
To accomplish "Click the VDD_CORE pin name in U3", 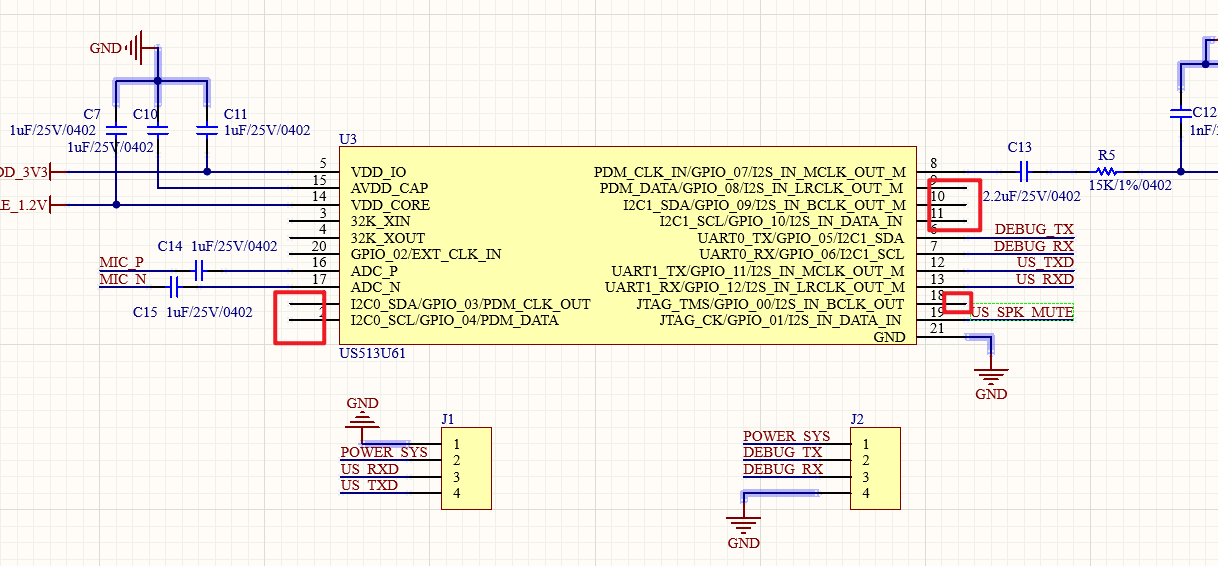I will pos(391,205).
